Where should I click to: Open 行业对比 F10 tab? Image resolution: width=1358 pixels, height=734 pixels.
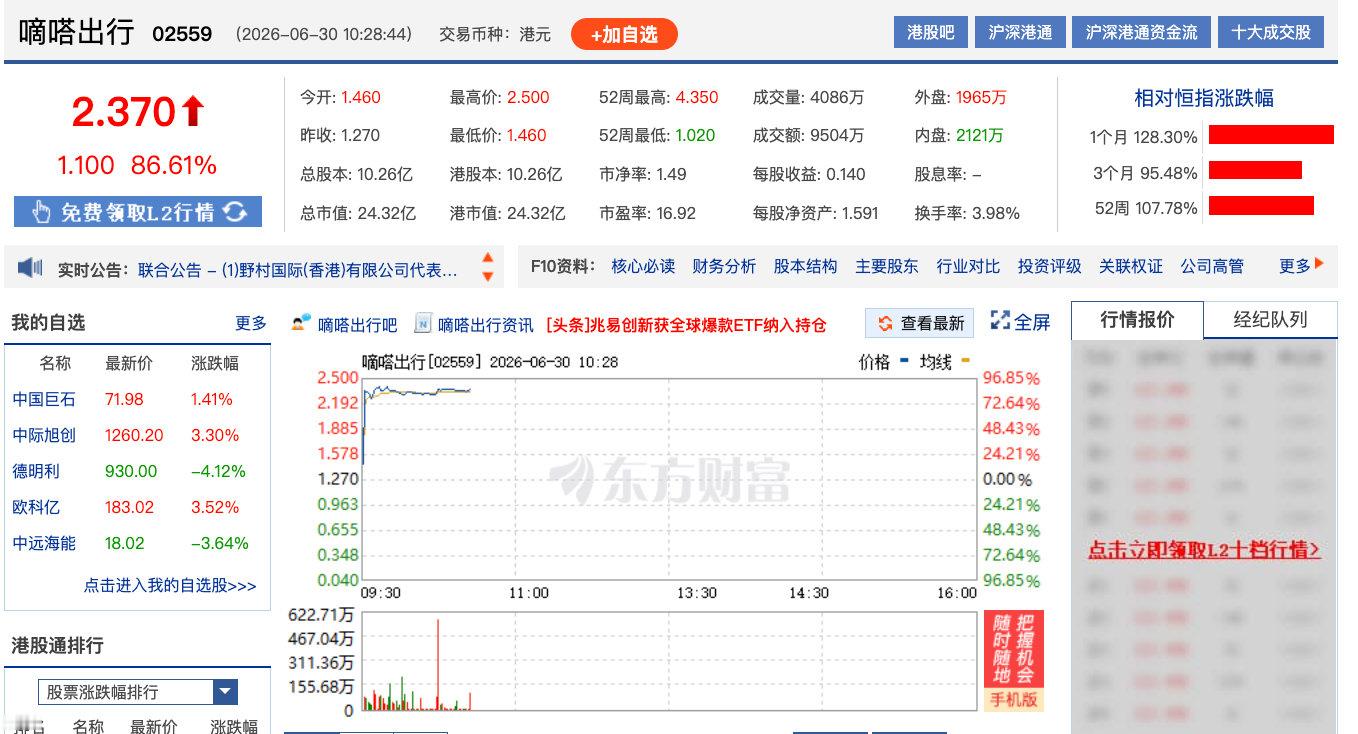click(x=968, y=266)
